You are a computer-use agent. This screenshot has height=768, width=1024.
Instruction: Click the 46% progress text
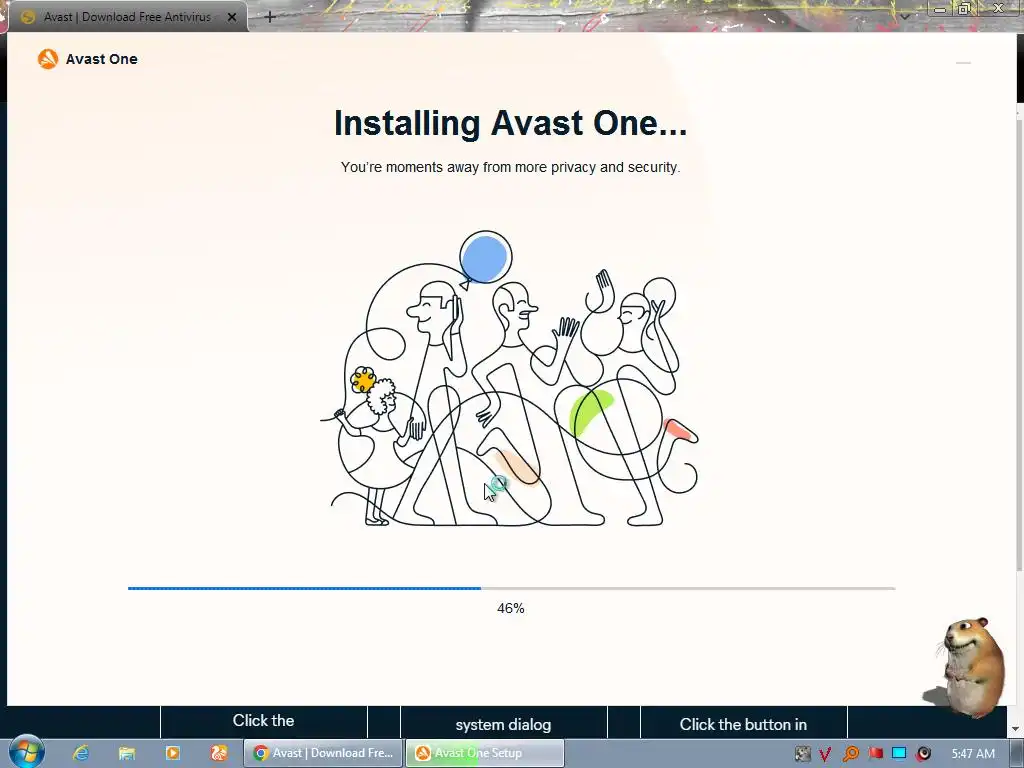511,608
